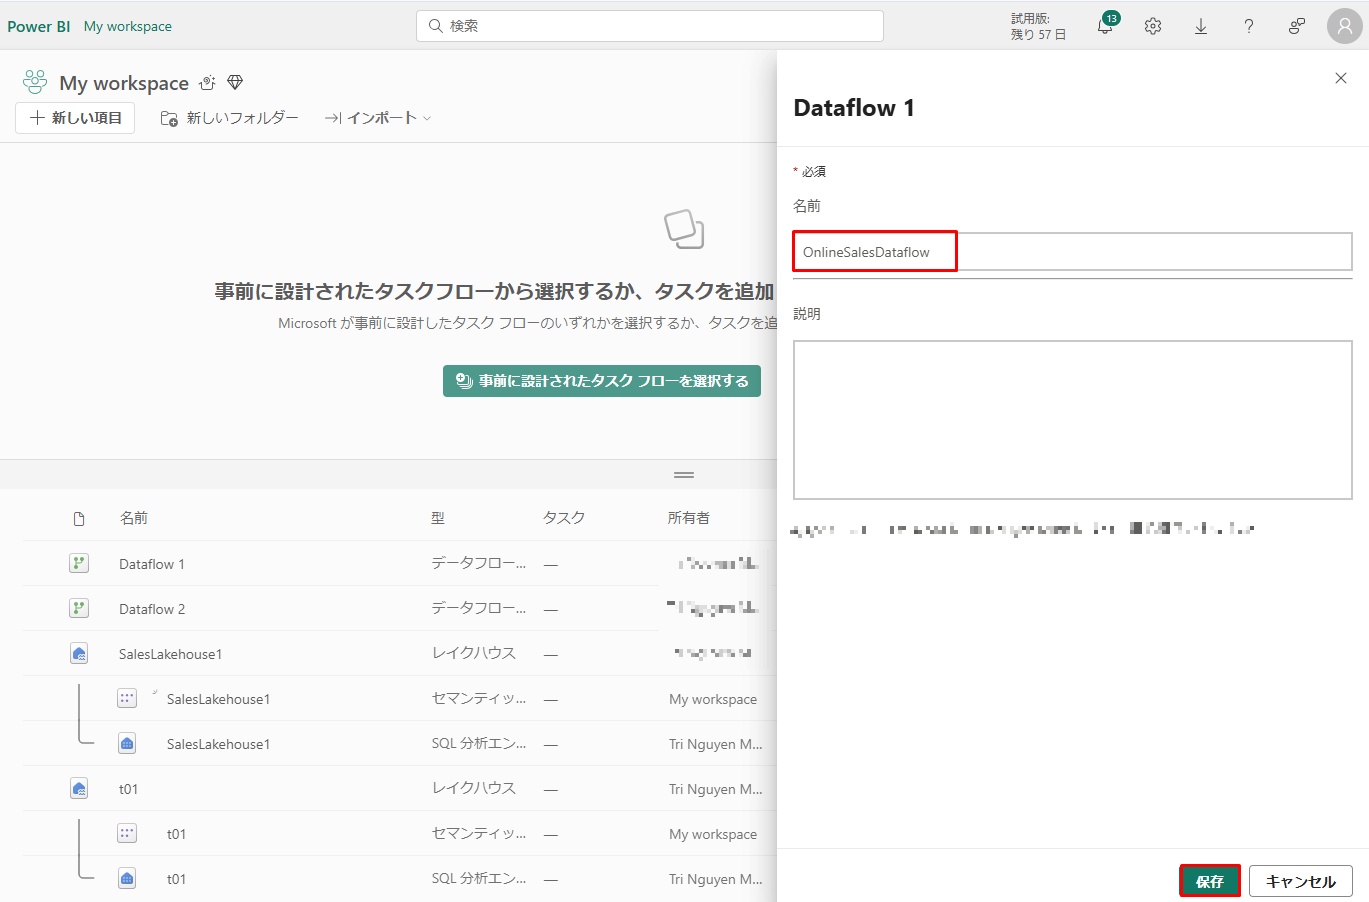This screenshot has width=1369, height=902.
Task: Close the Dataflow 1 side panel
Action: (x=1341, y=78)
